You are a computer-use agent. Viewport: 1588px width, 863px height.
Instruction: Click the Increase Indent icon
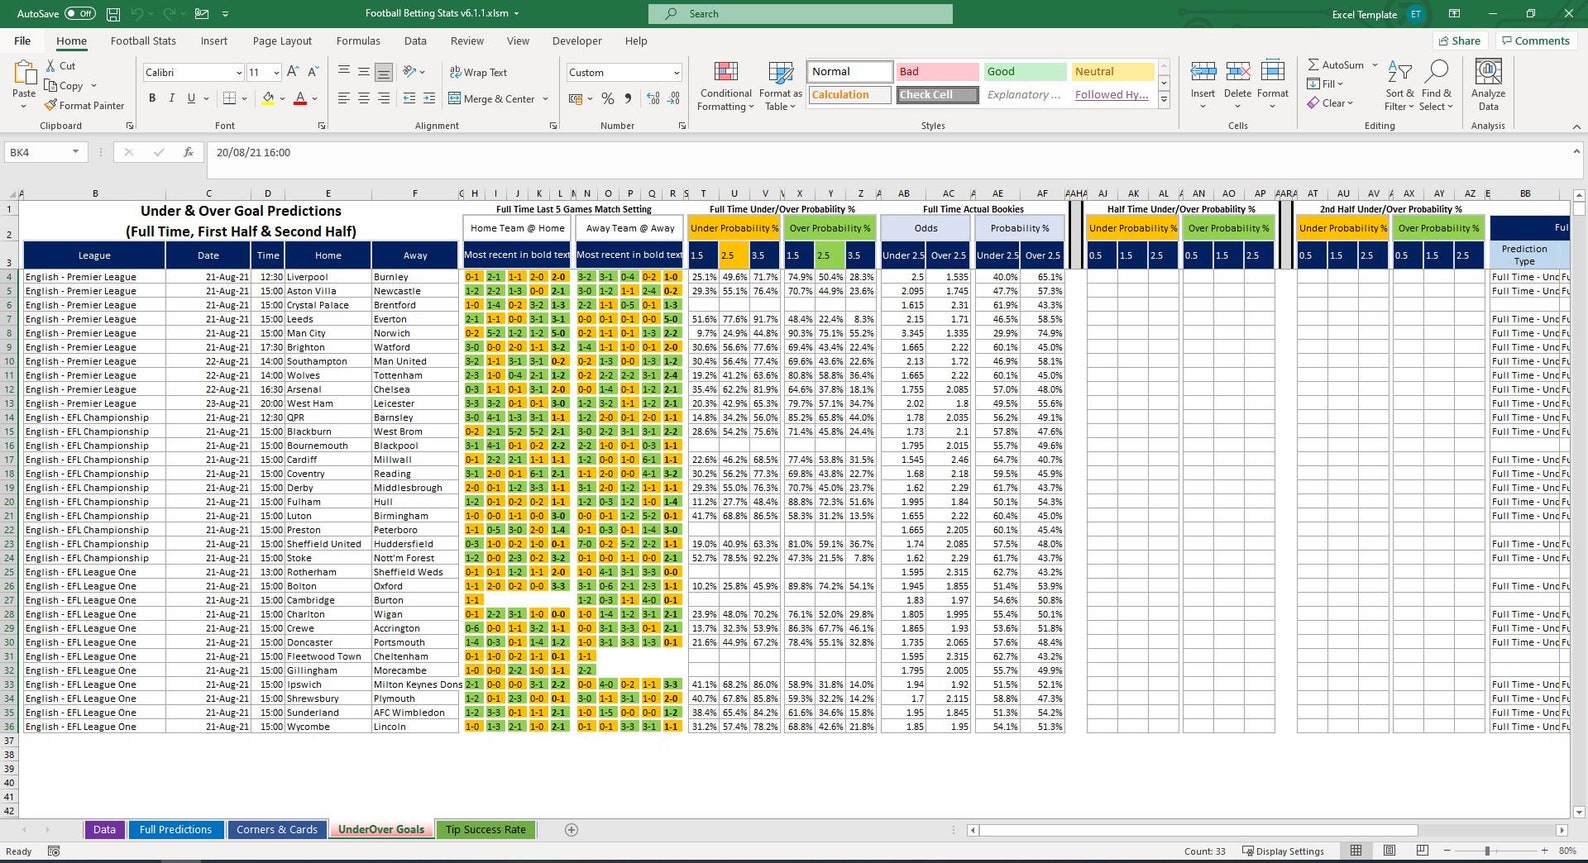[429, 98]
